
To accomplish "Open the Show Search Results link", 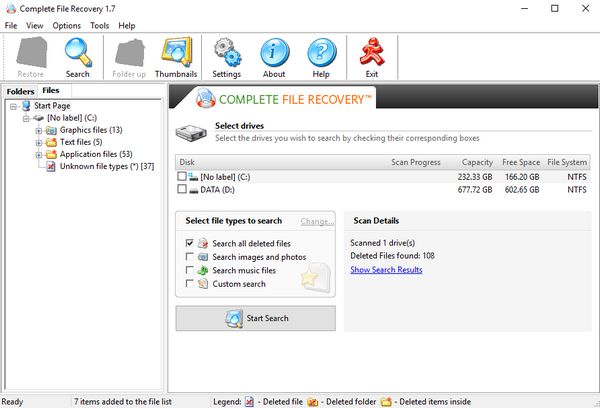I will (x=386, y=270).
